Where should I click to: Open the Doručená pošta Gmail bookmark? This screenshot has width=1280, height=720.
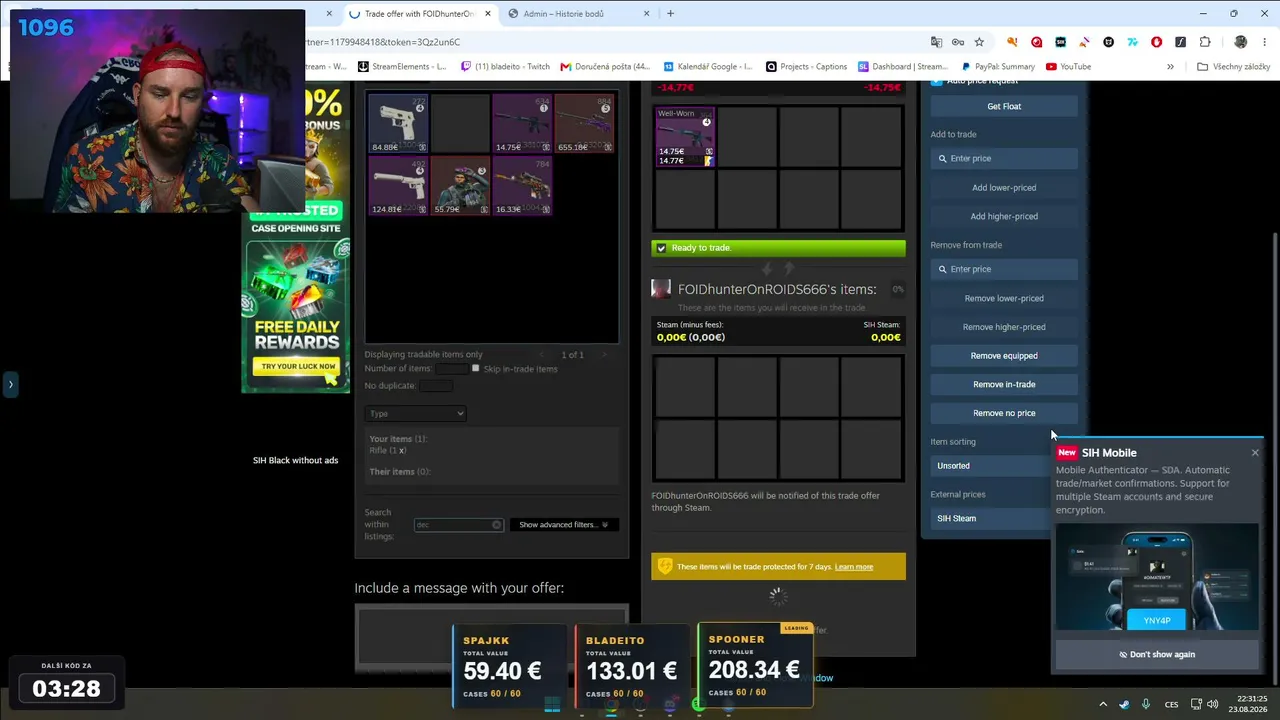605,67
